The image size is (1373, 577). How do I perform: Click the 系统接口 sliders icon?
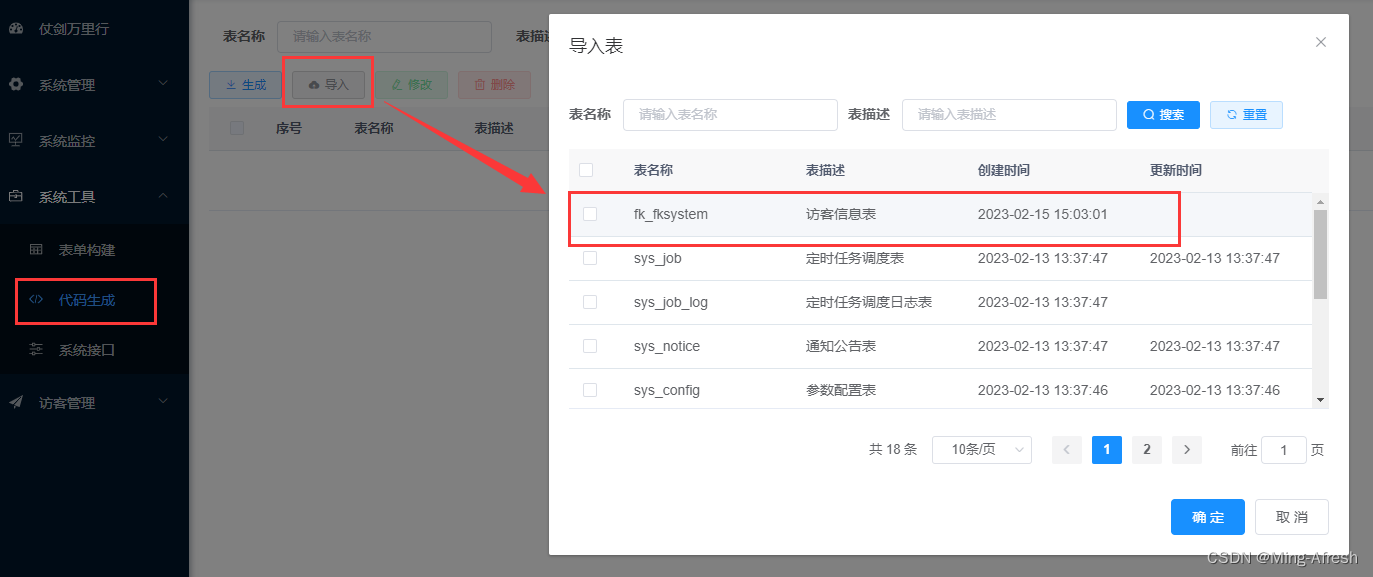coord(36,350)
